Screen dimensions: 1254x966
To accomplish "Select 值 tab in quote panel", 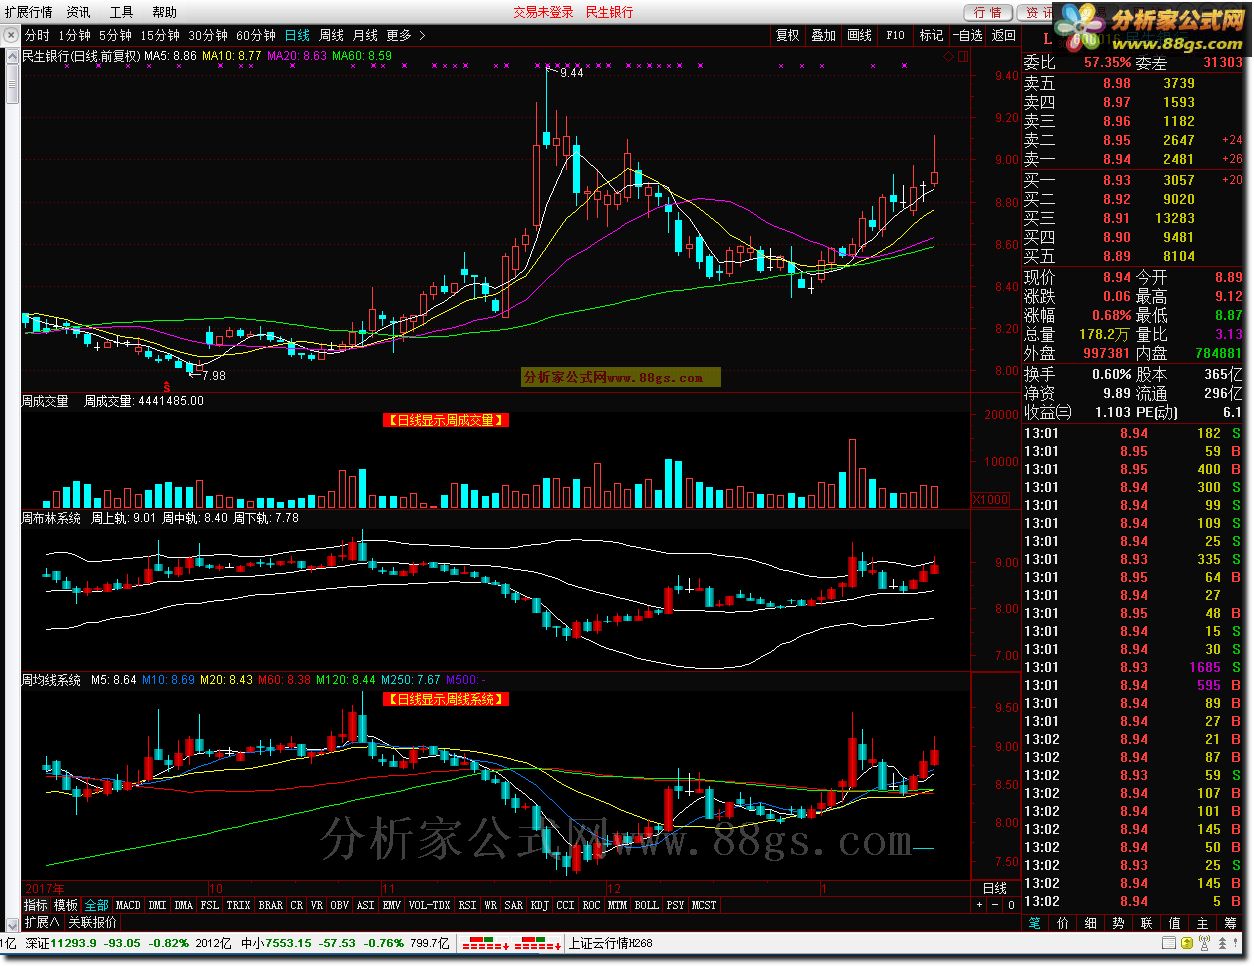I will click(1175, 923).
